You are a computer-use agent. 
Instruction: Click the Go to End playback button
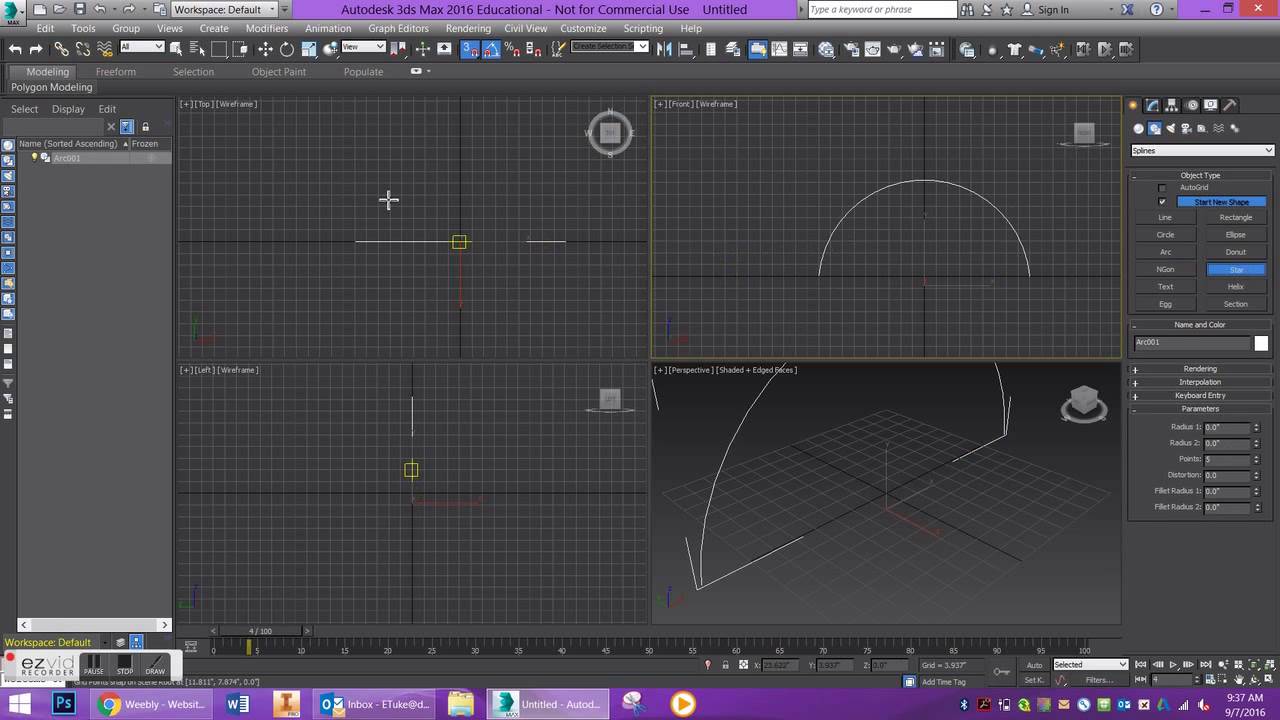1205,665
